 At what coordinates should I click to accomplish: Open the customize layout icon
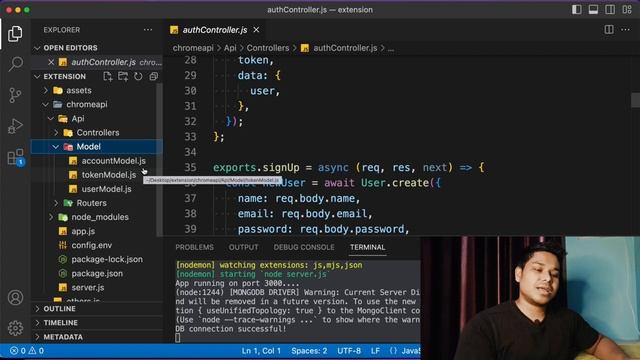(627, 9)
